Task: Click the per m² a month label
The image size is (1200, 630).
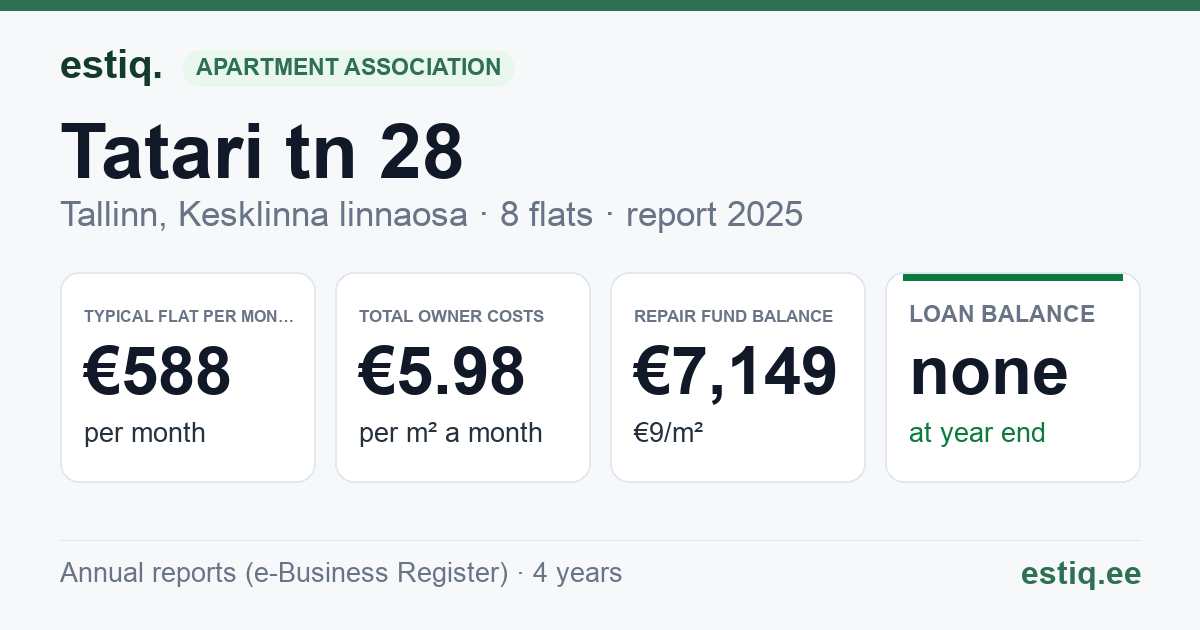Action: click(451, 433)
